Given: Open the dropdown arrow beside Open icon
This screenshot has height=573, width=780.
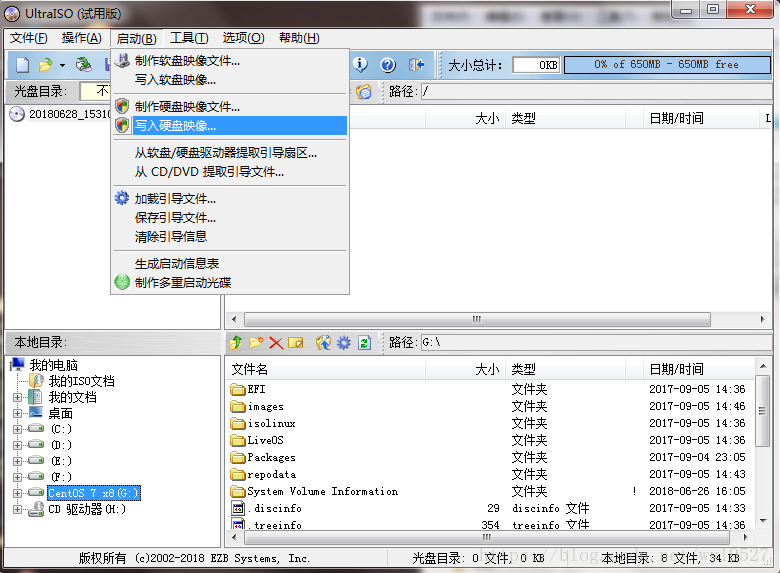Looking at the screenshot, I should point(62,65).
